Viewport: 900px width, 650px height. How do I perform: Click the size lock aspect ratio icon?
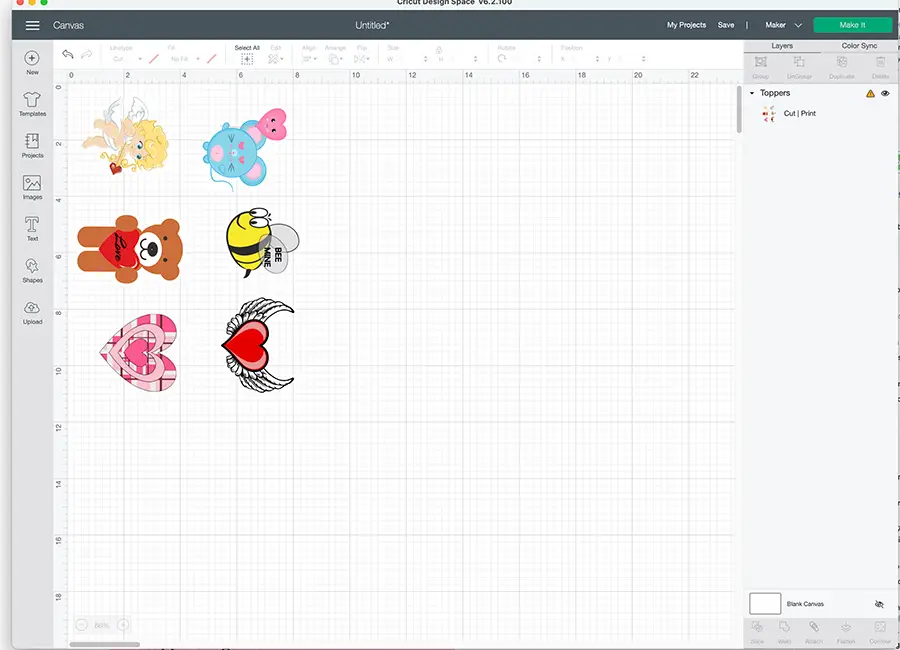click(x=439, y=50)
